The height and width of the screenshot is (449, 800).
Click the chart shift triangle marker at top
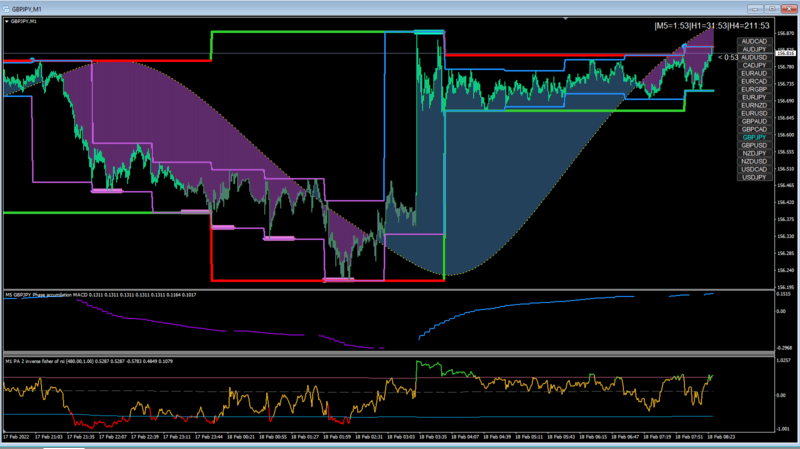click(565, 19)
